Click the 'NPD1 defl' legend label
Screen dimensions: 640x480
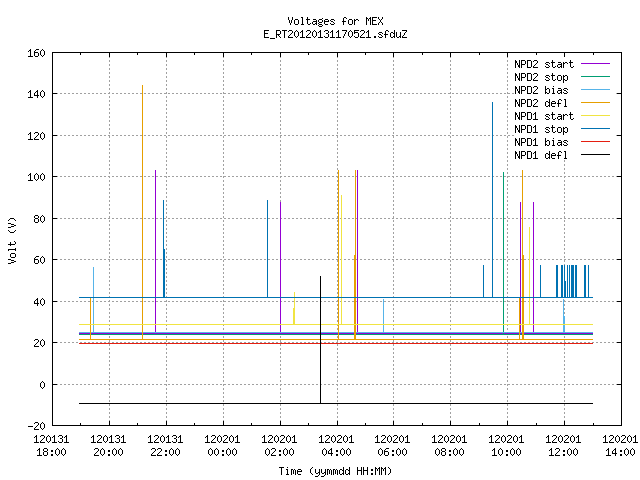(x=541, y=156)
